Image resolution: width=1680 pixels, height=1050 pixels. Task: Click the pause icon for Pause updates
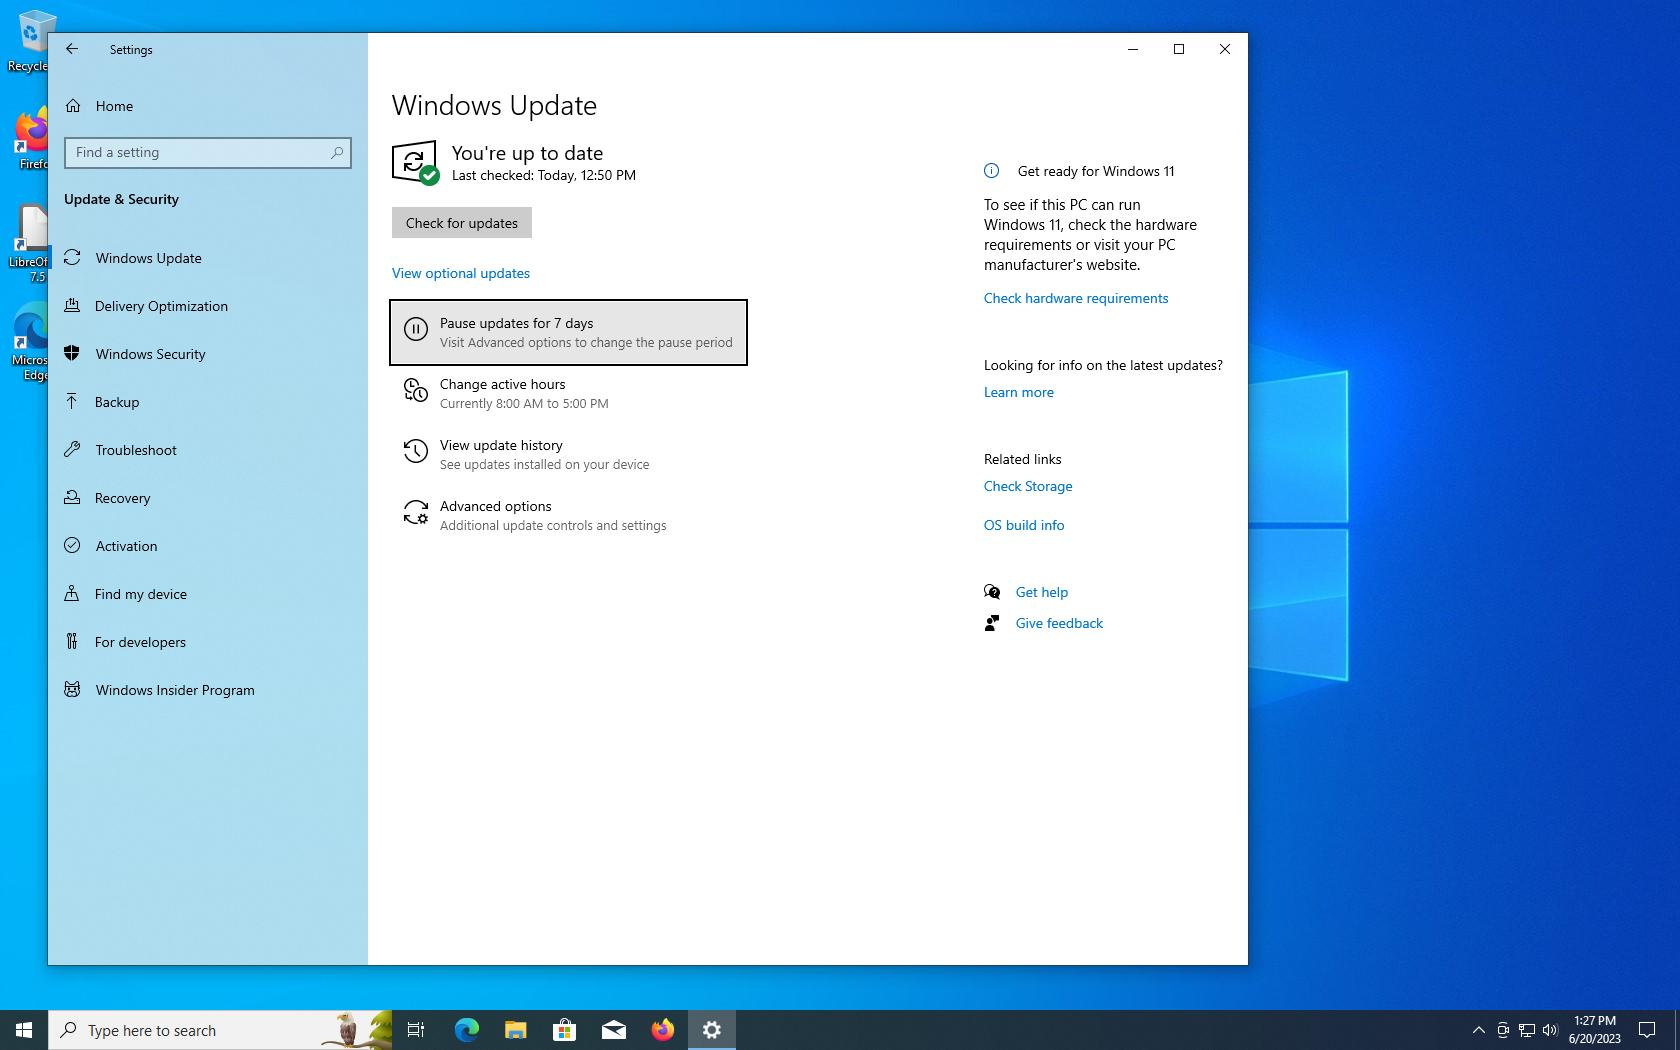tap(415, 329)
